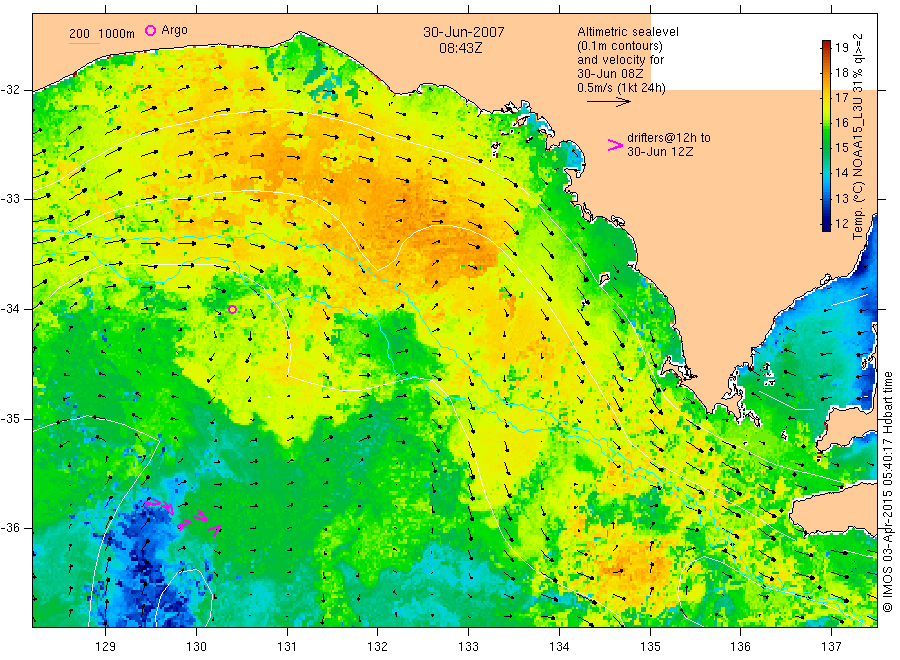Image resolution: width=900 pixels, height=660 pixels.
Task: Click the 'Argo' legend label
Action: (174, 30)
